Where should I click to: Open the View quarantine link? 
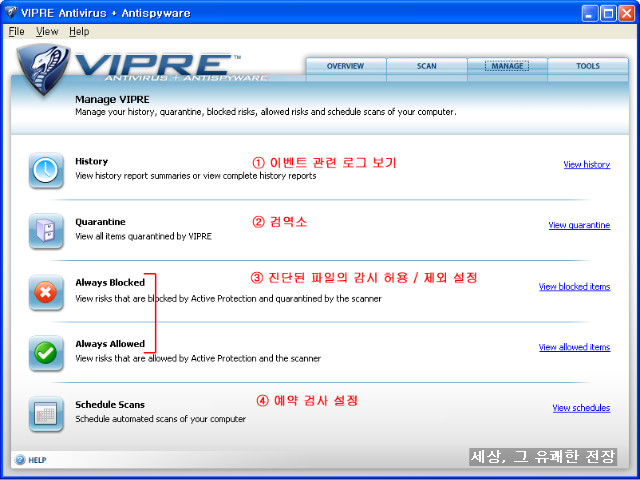tap(579, 225)
